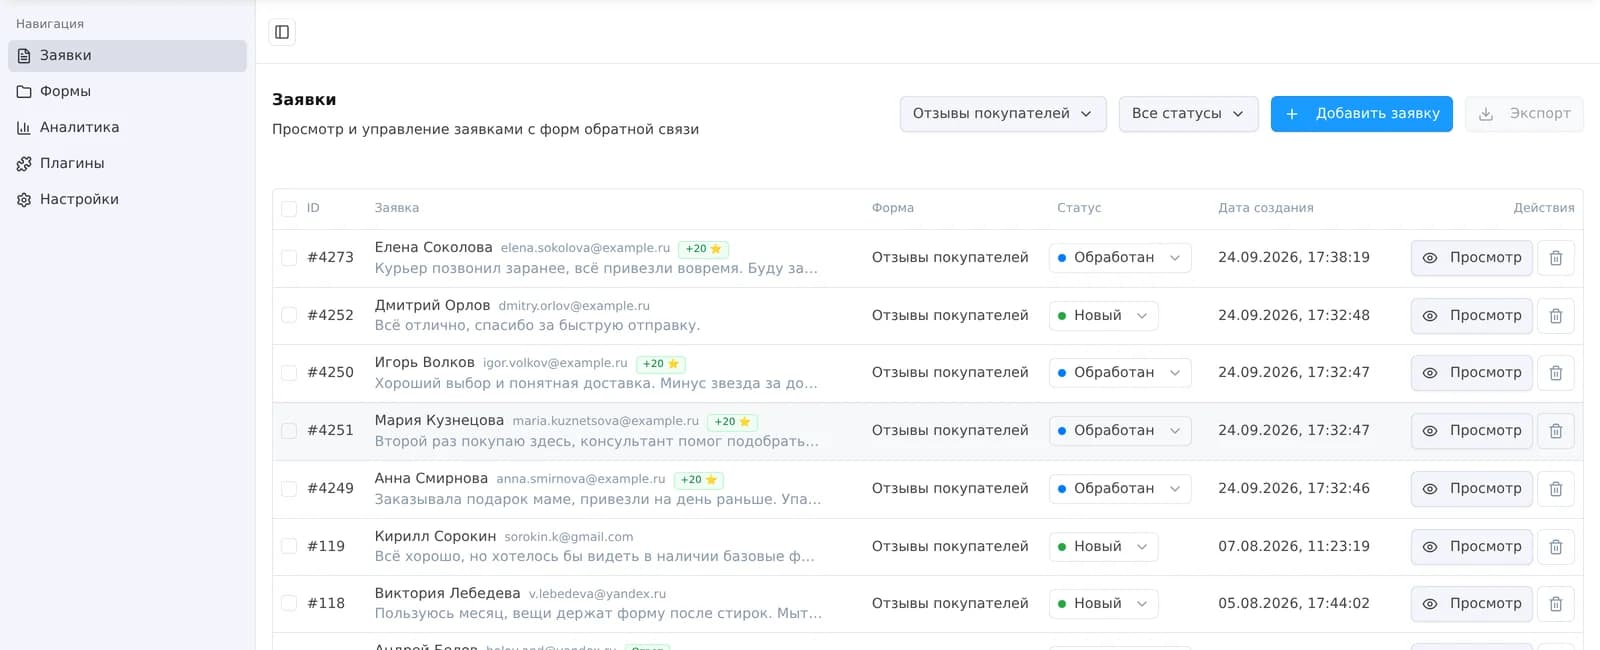Image resolution: width=1600 pixels, height=650 pixels.
Task: Delete request #4273 with trash icon
Action: pos(1556,258)
